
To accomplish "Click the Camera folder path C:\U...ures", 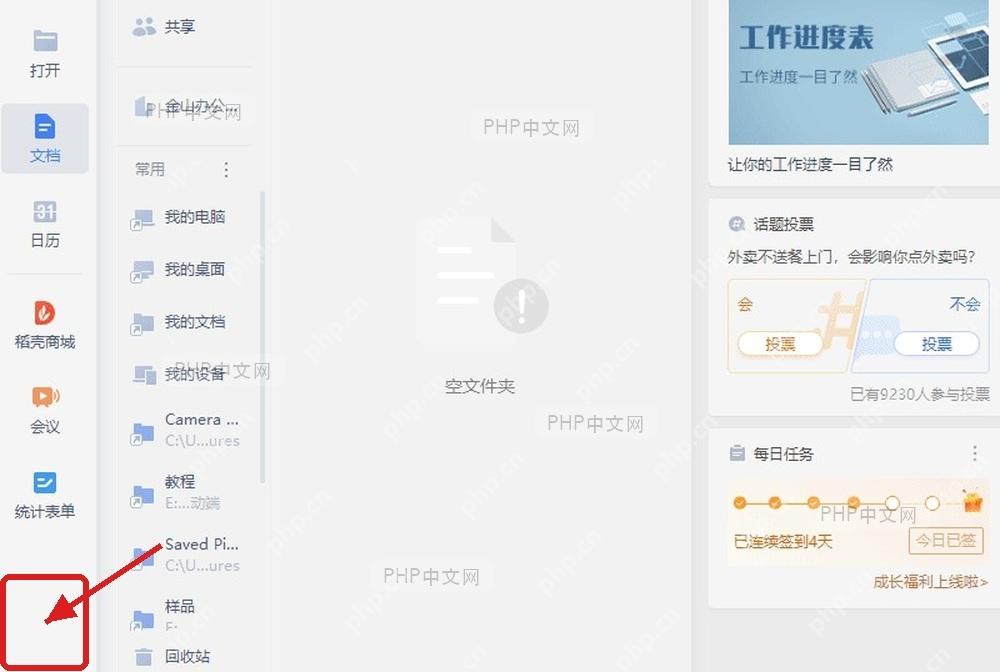I will (202, 441).
